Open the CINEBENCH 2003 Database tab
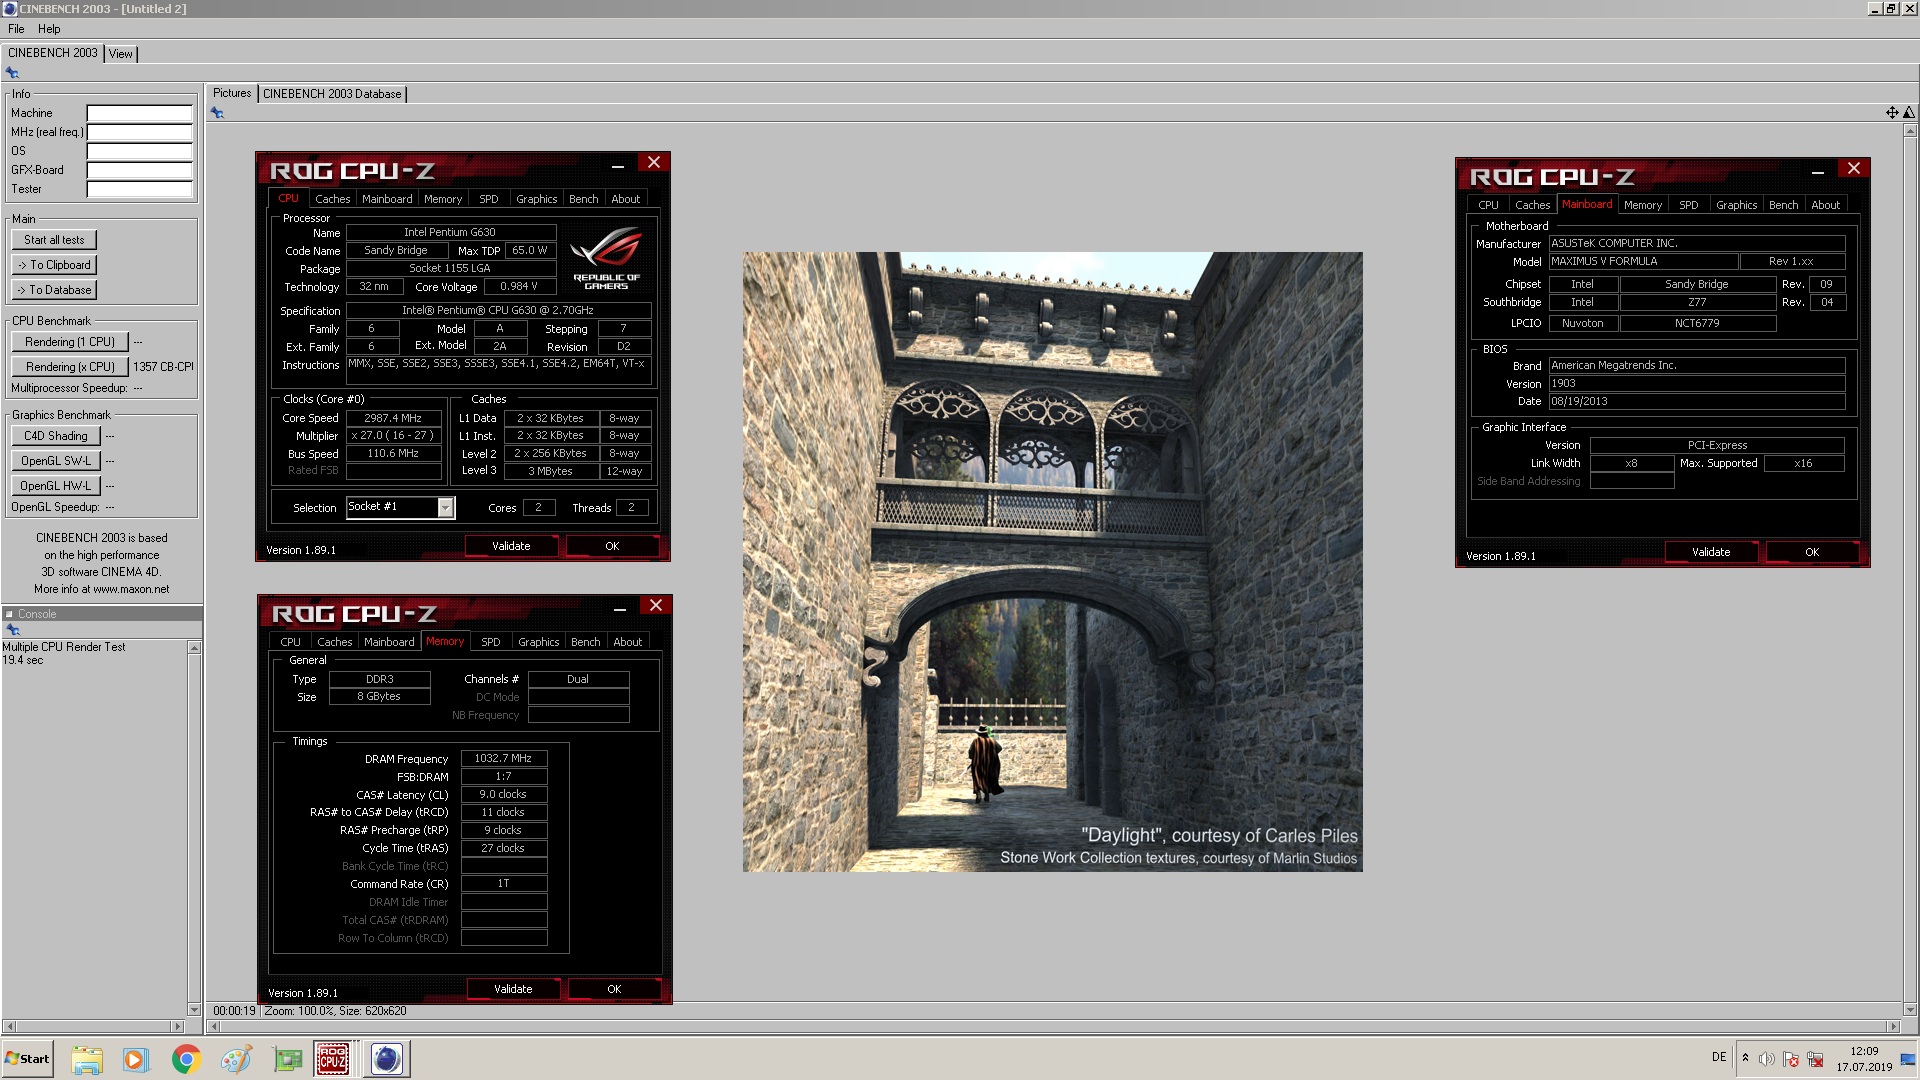Screen dimensions: 1920x1080 (x=332, y=94)
